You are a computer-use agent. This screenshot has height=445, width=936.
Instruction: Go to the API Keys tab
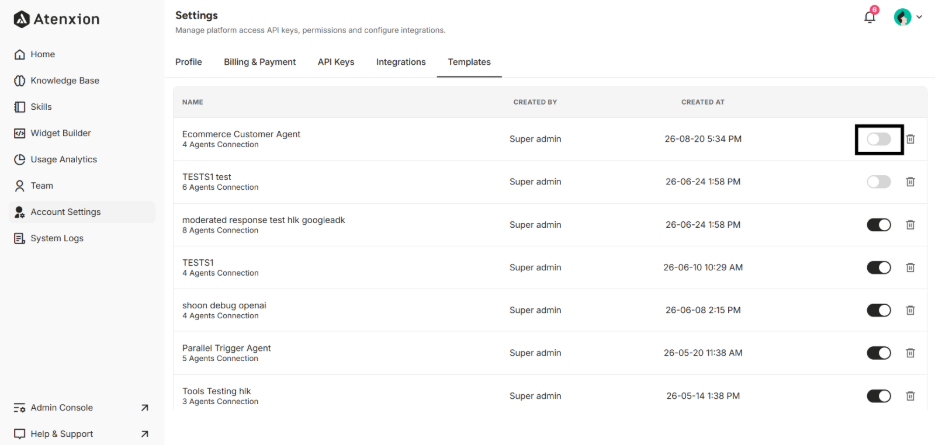tap(336, 62)
